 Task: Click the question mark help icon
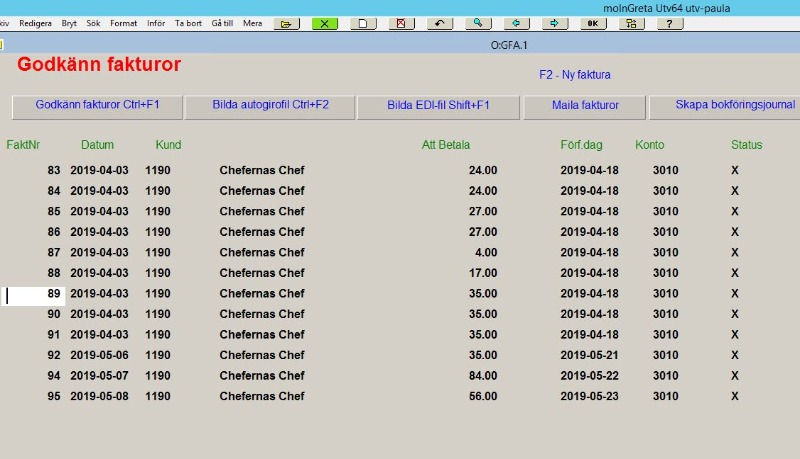[670, 23]
